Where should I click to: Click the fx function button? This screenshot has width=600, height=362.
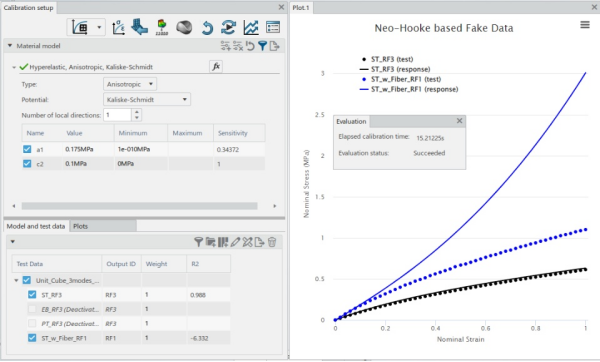pyautogui.click(x=216, y=67)
